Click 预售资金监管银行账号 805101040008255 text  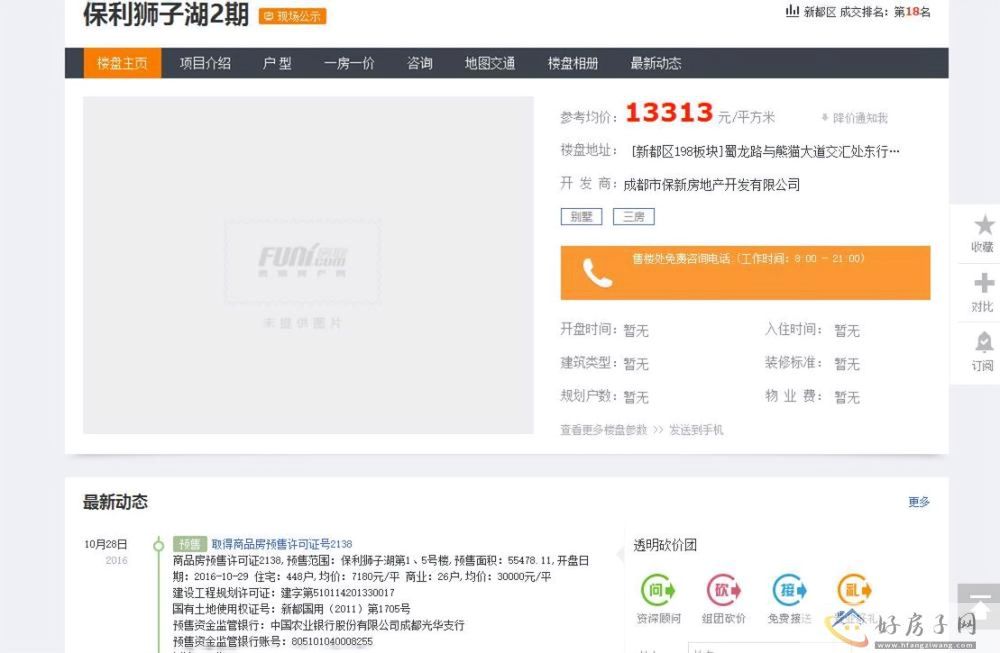coord(273,642)
